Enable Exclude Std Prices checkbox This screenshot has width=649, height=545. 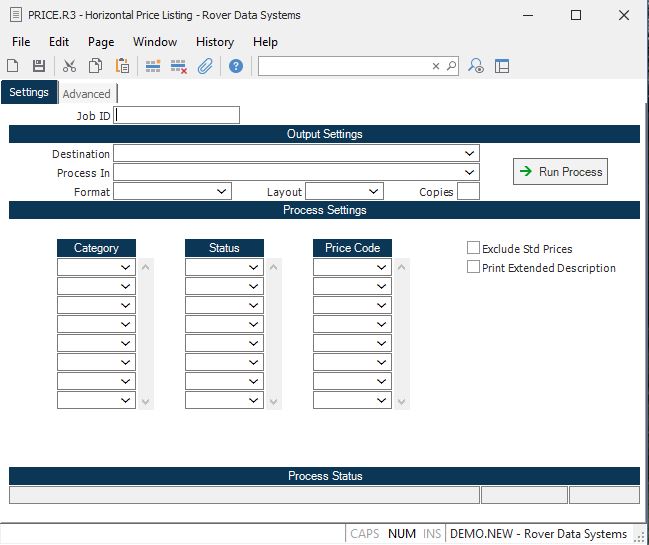pos(474,248)
